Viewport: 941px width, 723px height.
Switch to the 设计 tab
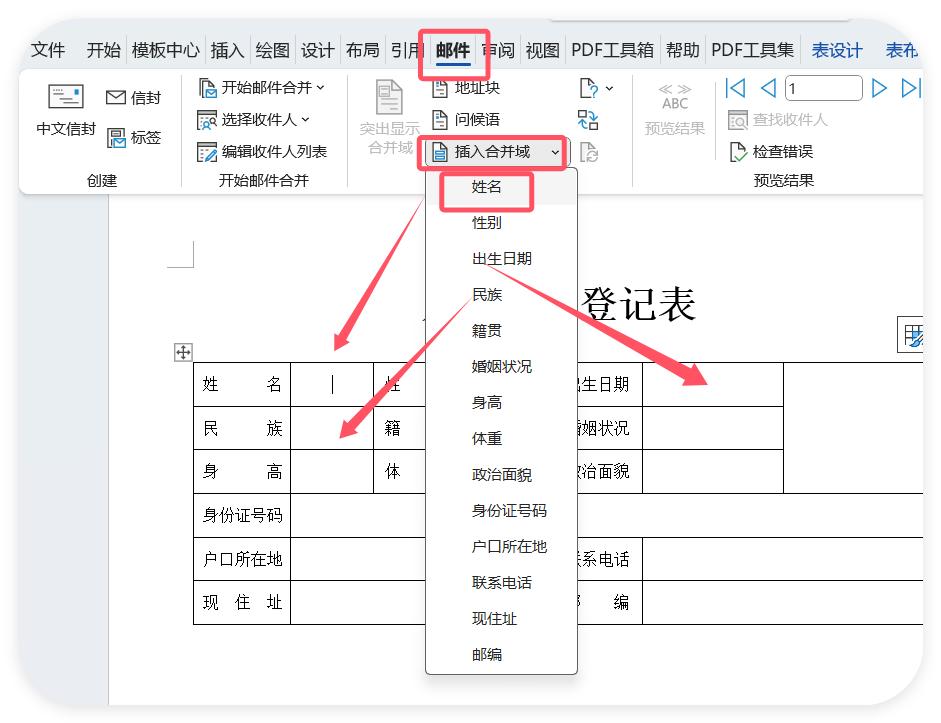click(x=317, y=50)
